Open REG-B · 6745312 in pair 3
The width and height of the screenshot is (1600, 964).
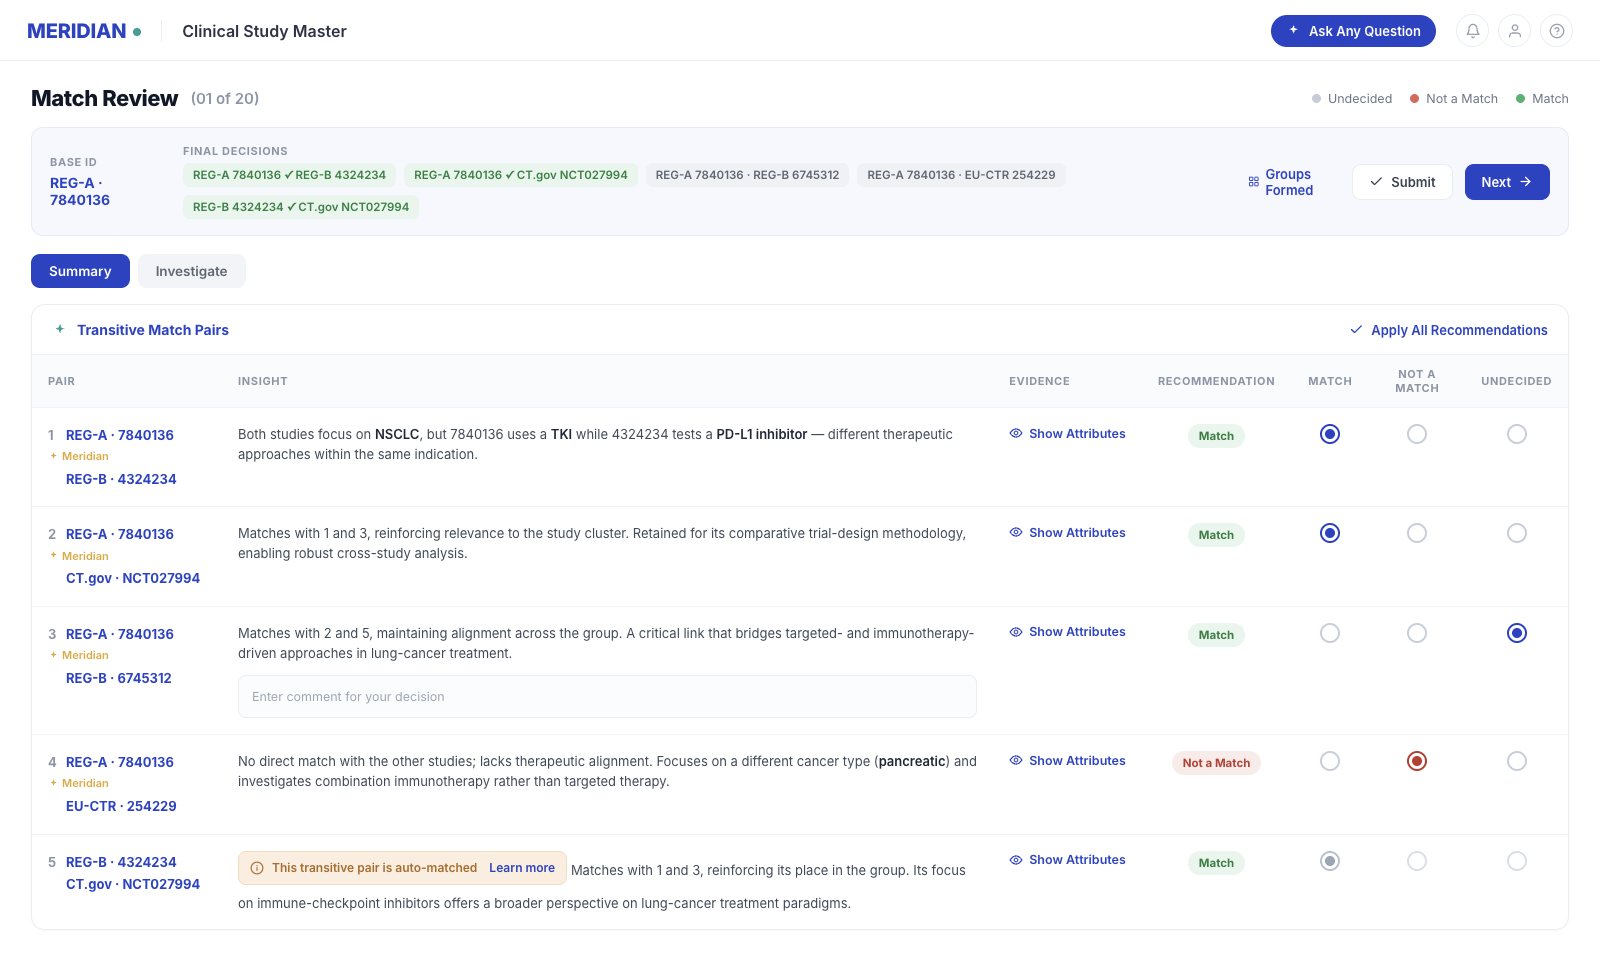coord(119,678)
